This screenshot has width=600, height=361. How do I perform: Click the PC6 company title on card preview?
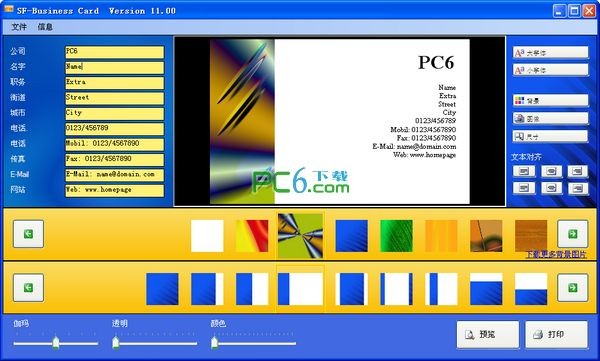tap(436, 62)
